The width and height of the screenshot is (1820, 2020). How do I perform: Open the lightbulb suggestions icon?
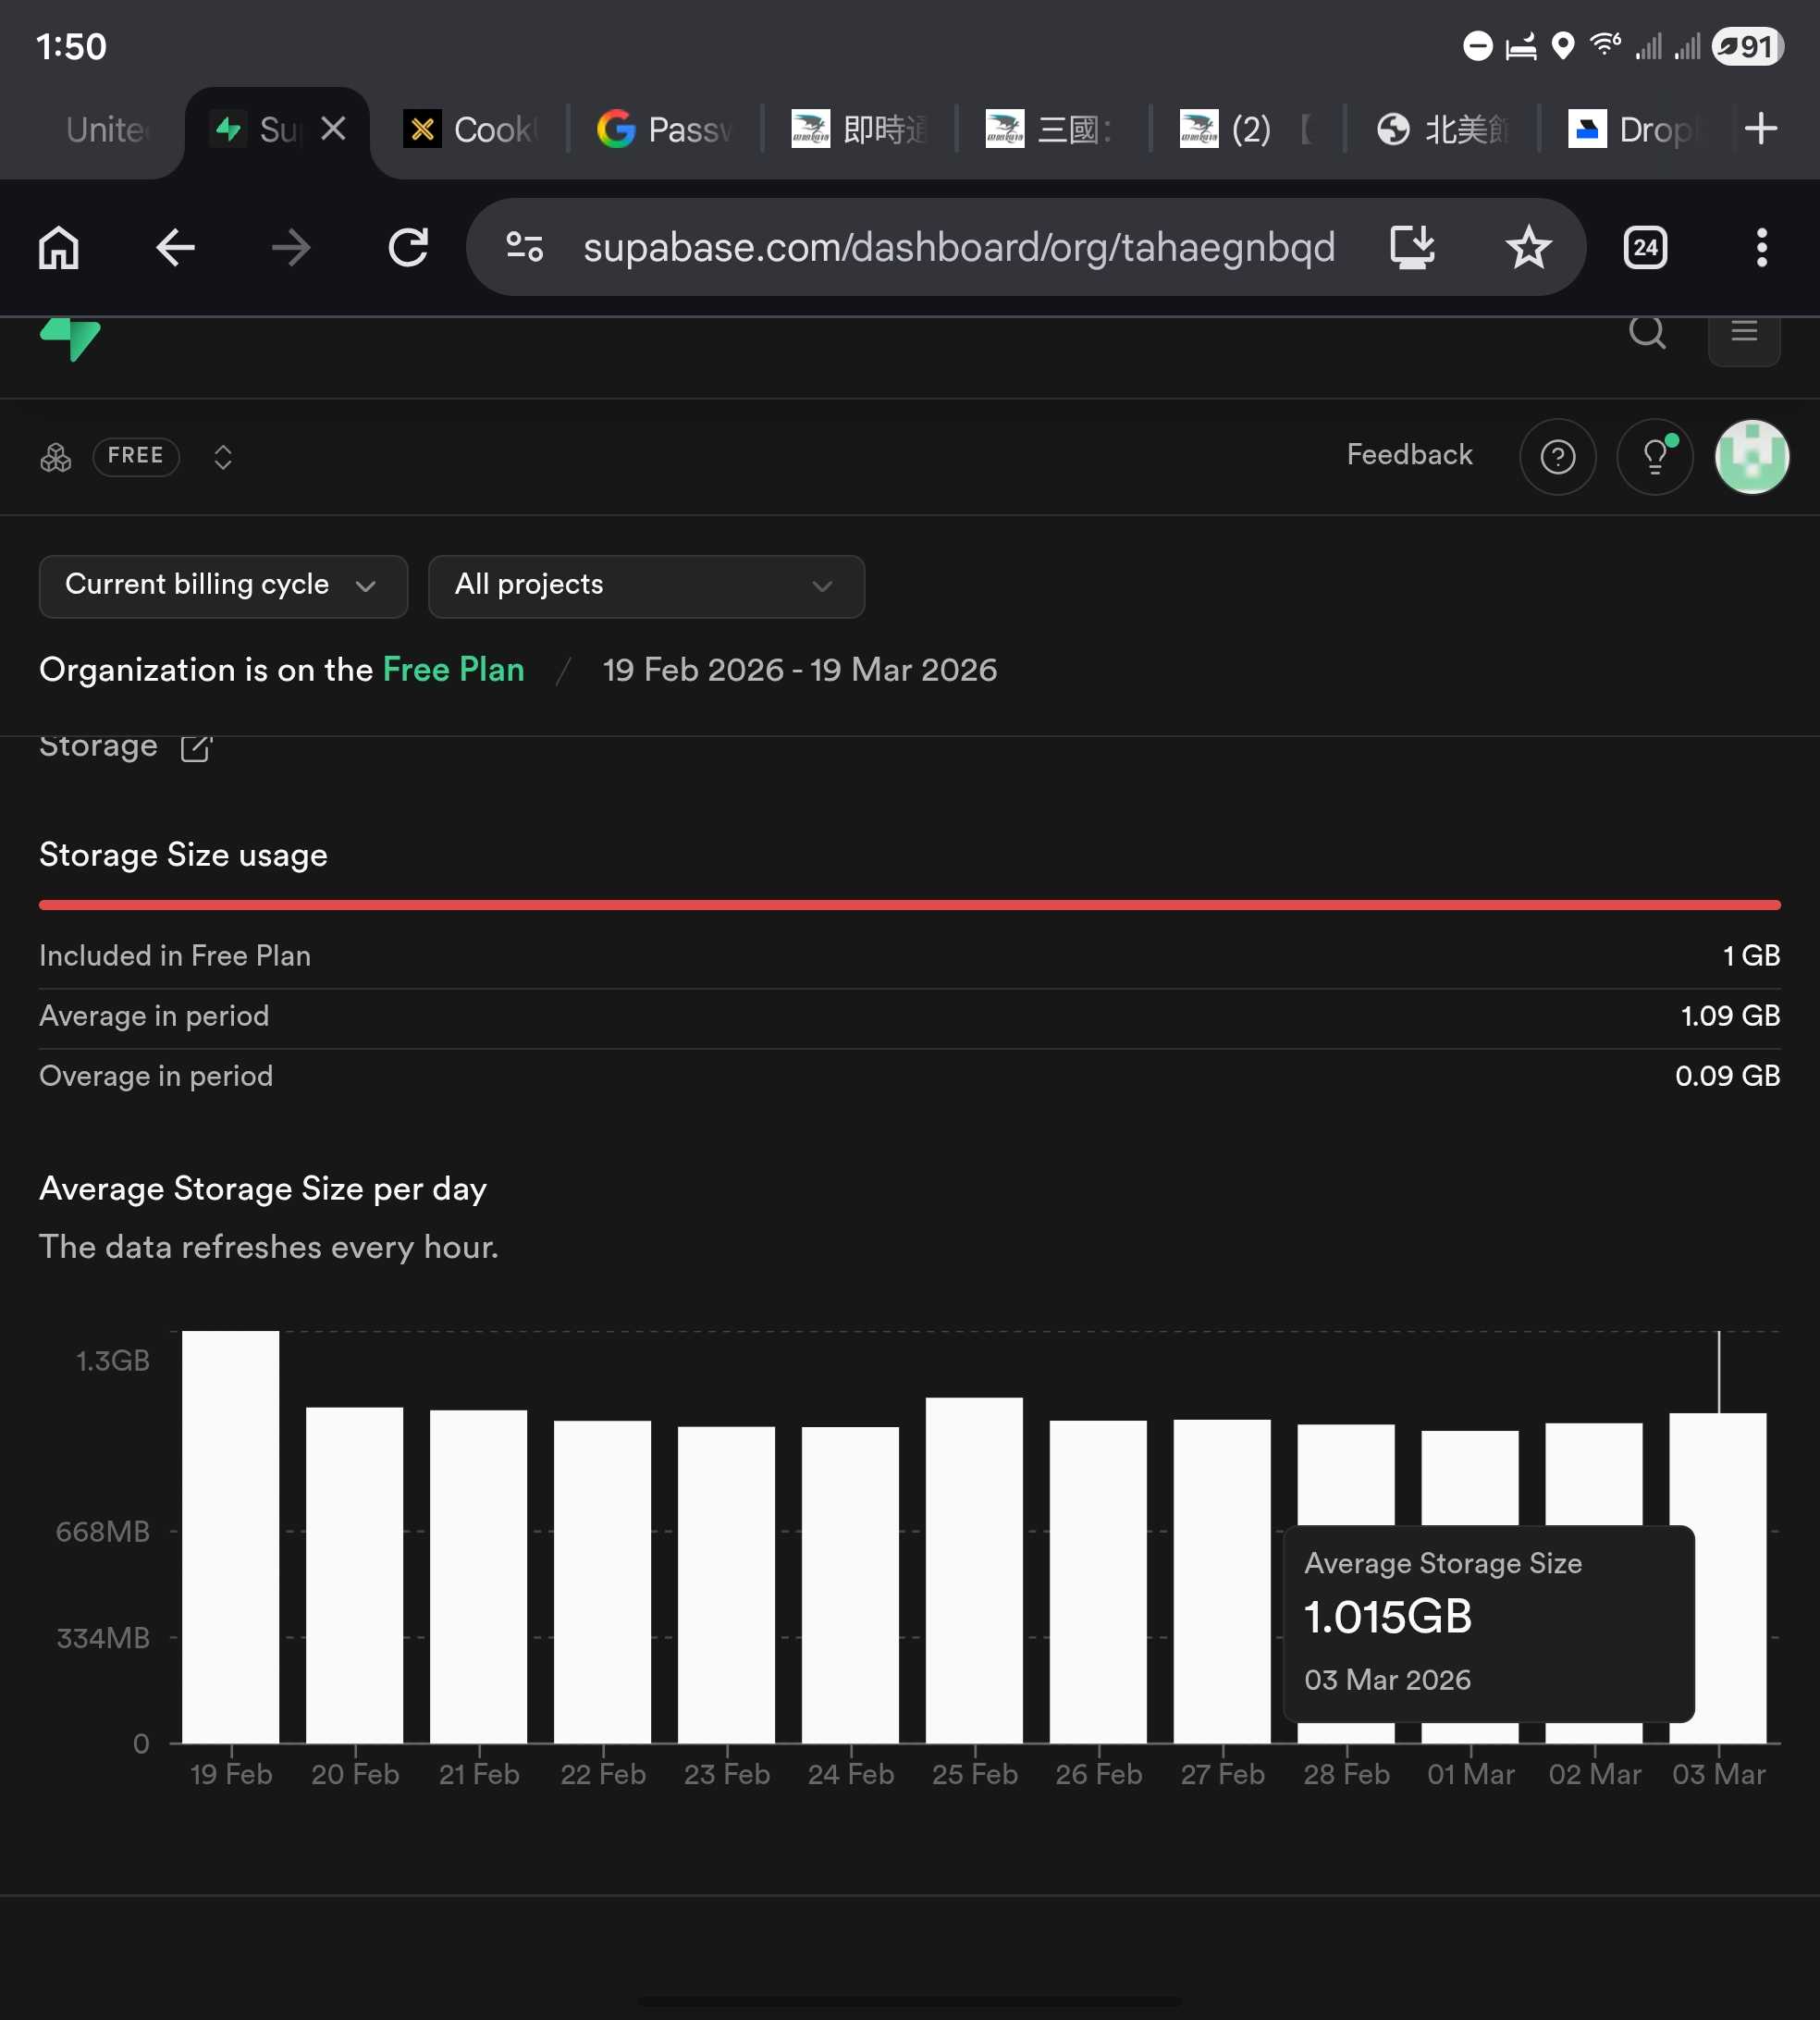1654,457
